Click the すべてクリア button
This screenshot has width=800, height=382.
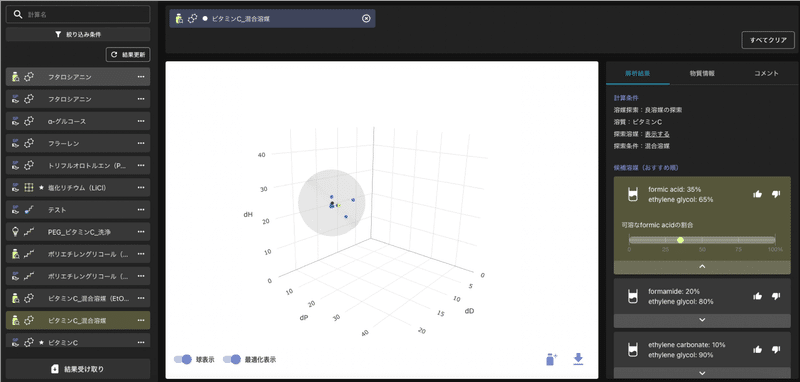(x=768, y=40)
